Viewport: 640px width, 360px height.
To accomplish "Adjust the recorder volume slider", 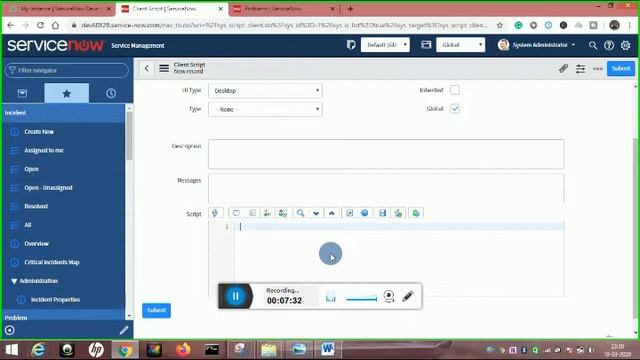I will click(362, 299).
